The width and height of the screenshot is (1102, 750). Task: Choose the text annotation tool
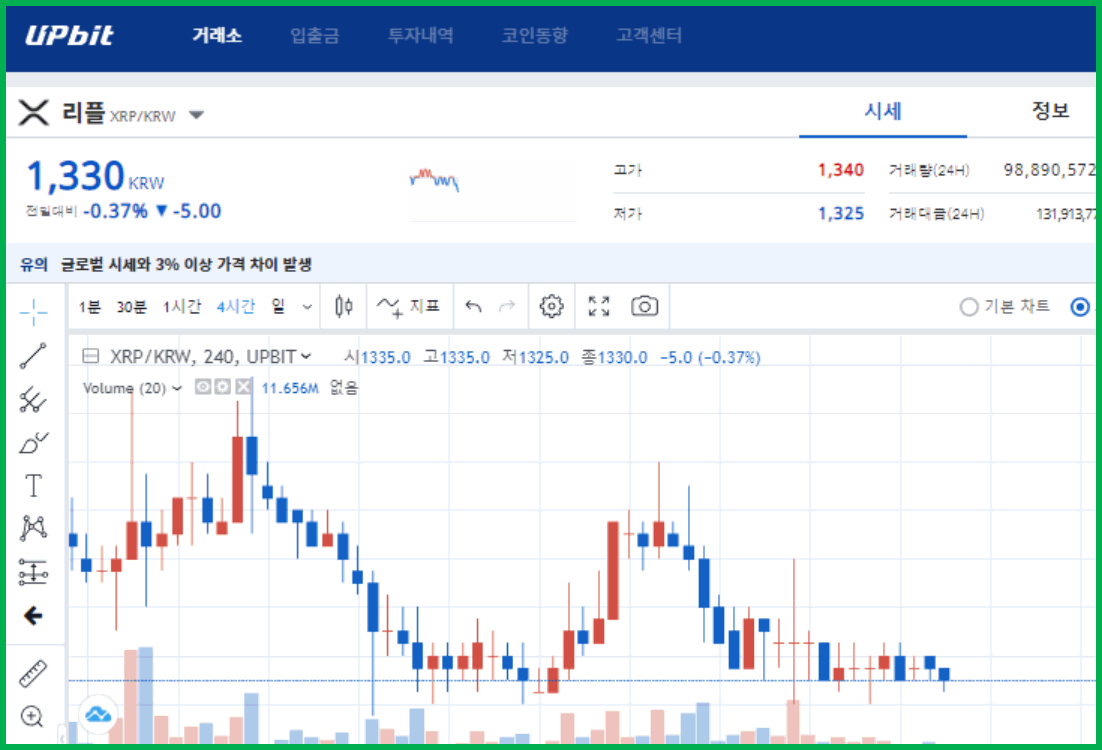pos(33,487)
